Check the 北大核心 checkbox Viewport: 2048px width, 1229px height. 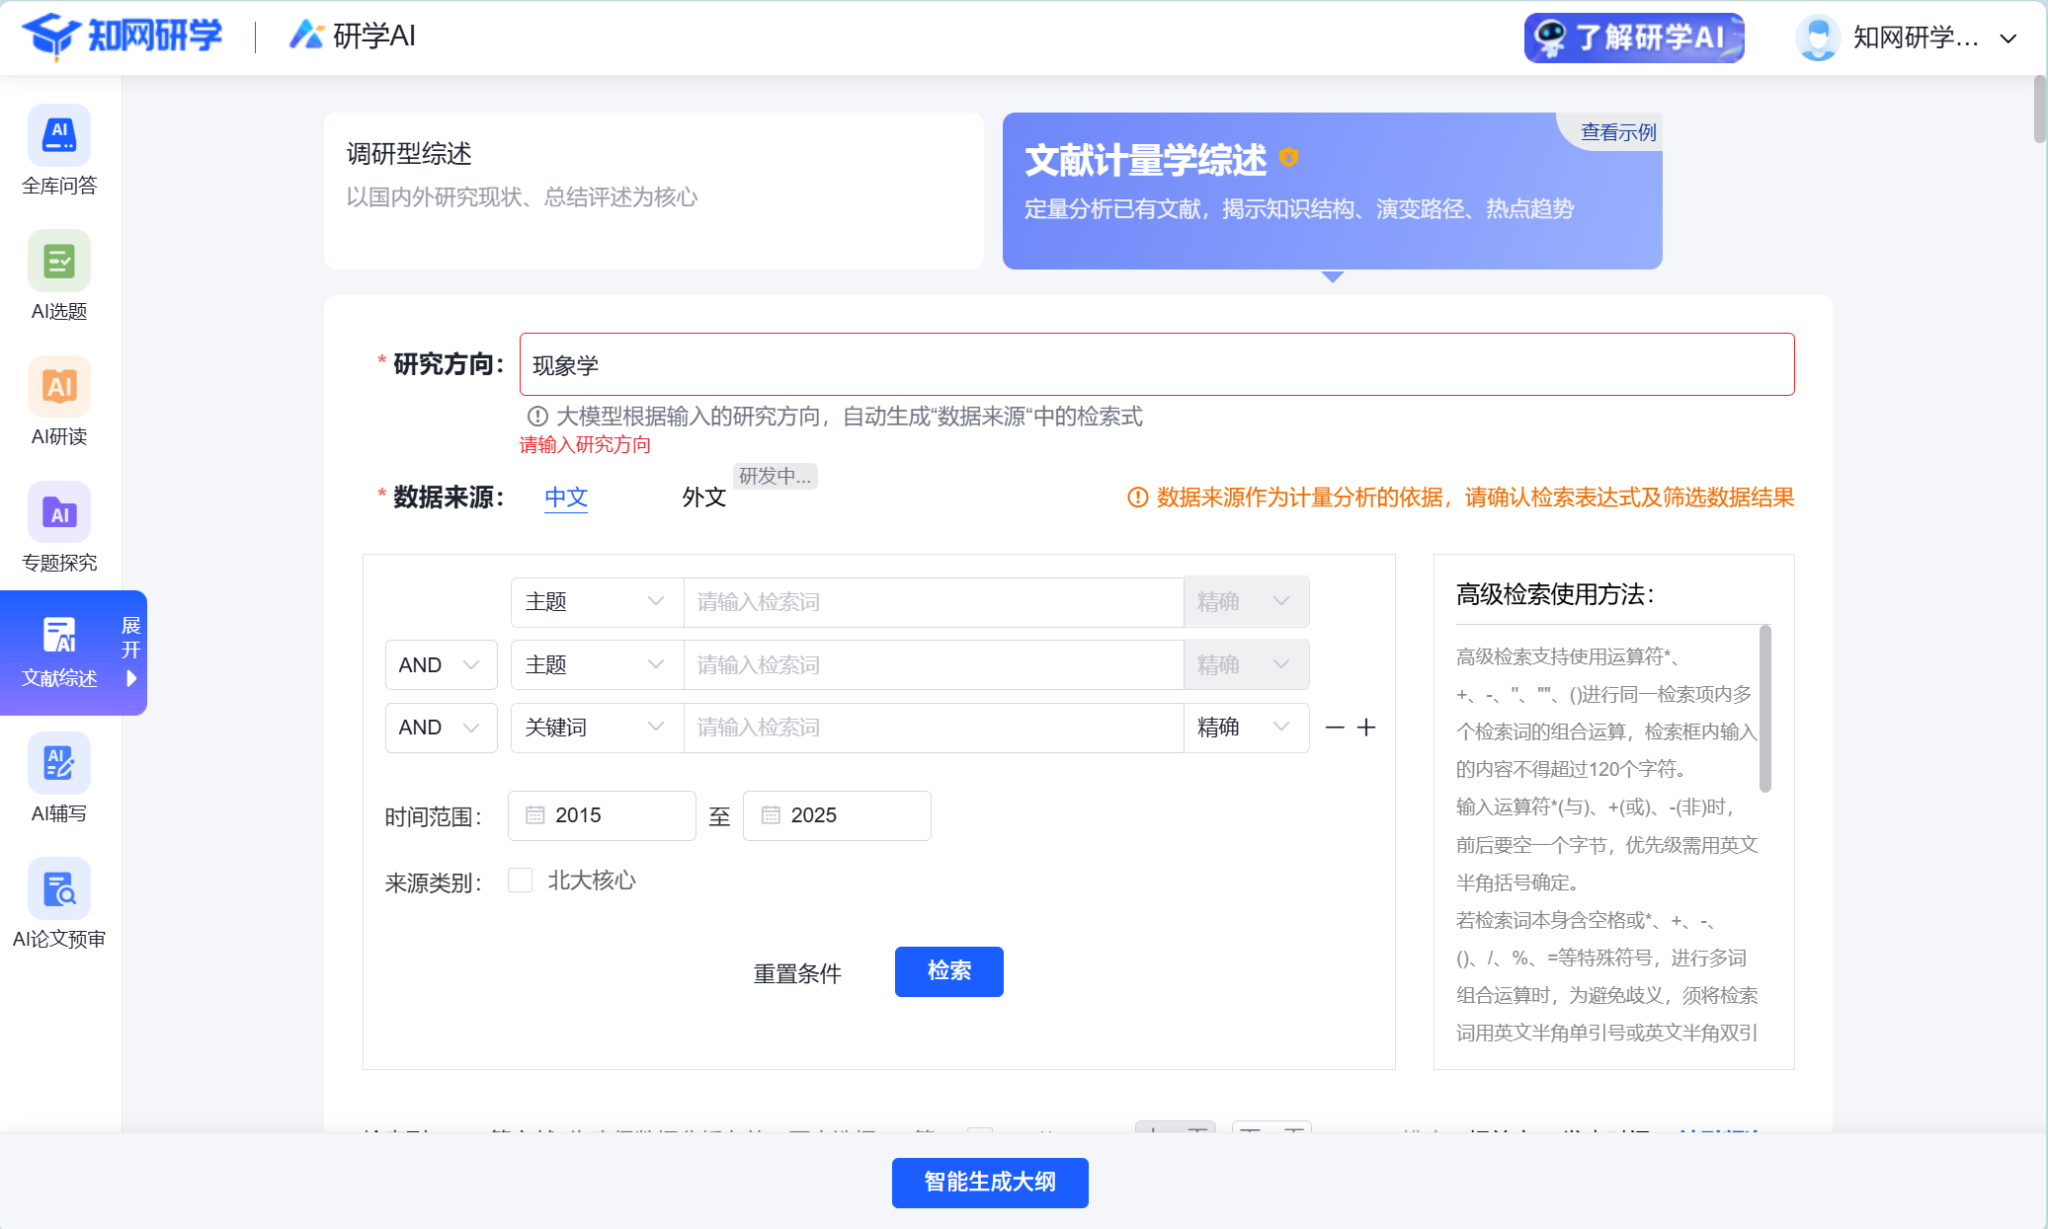pos(520,880)
